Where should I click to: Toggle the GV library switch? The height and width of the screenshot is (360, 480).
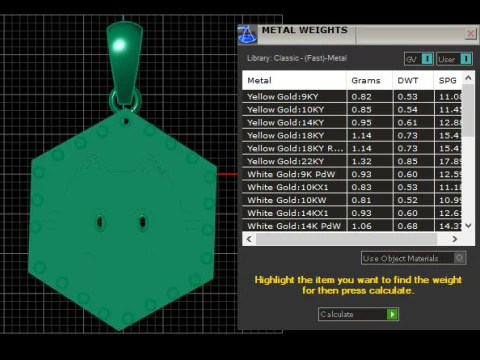coord(419,59)
